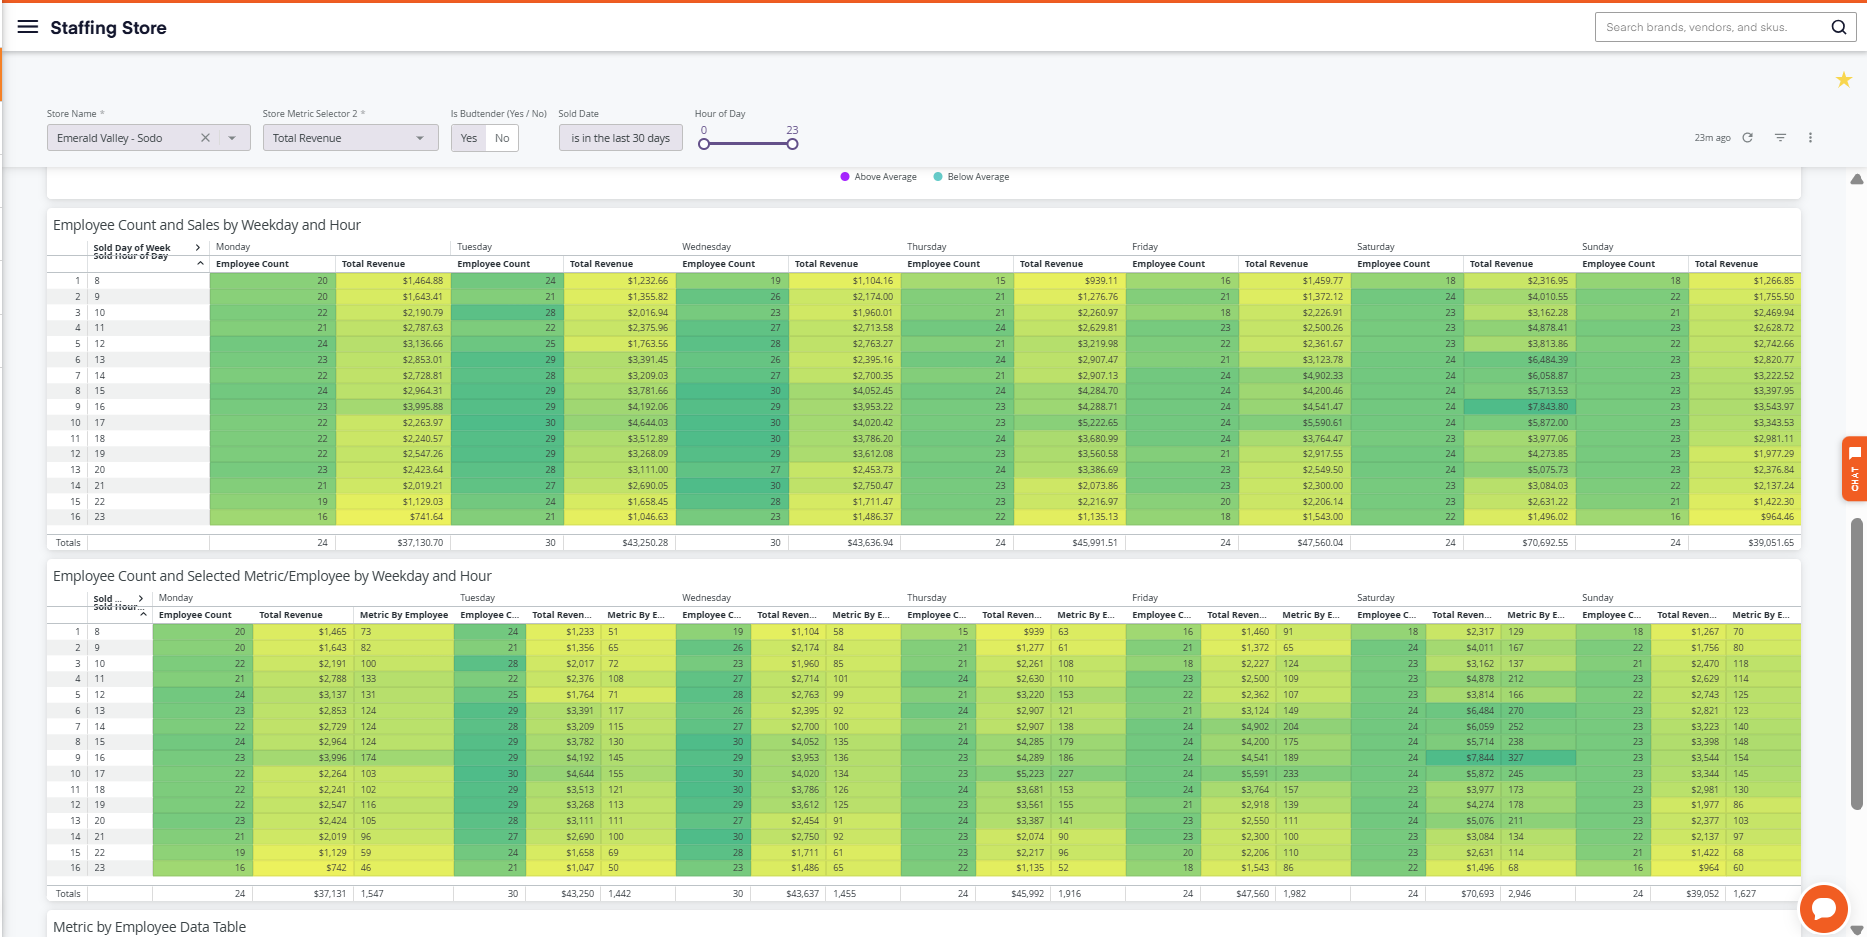Expand the Store Name dropdown arrow
The height and width of the screenshot is (937, 1867).
233,138
